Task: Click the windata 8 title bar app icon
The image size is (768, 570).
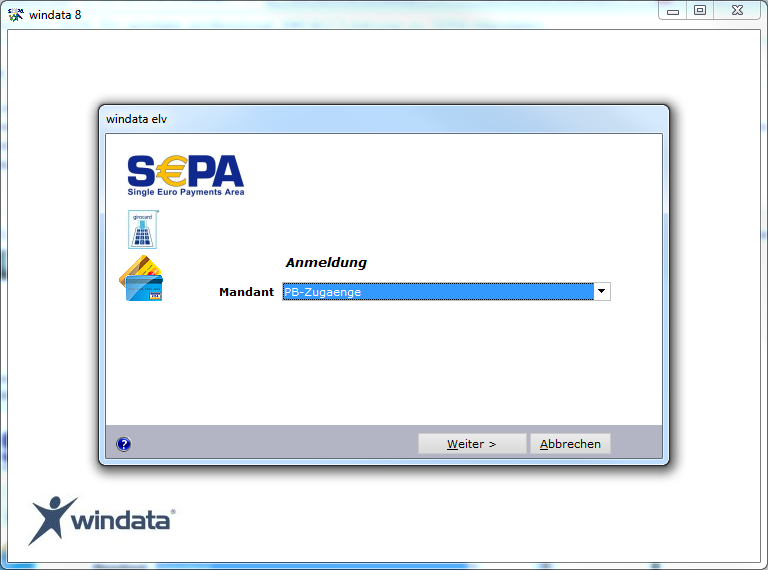Action: point(16,15)
